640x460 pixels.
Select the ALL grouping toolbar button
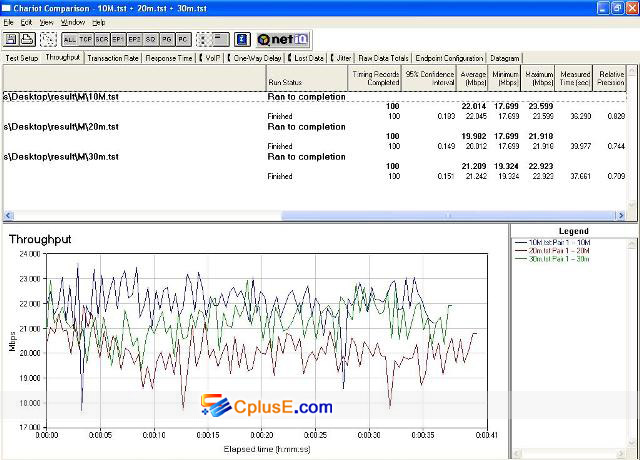[69, 40]
